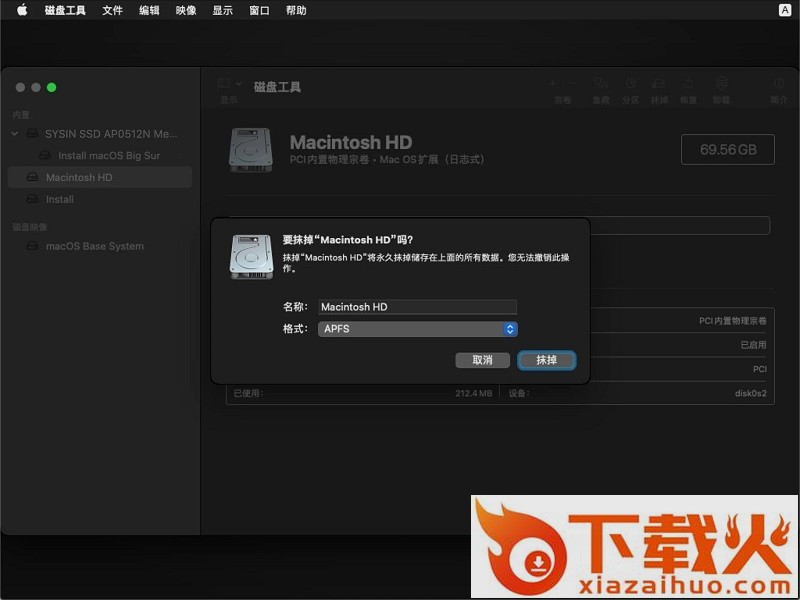Open the 窗口 menu

click(x=259, y=10)
